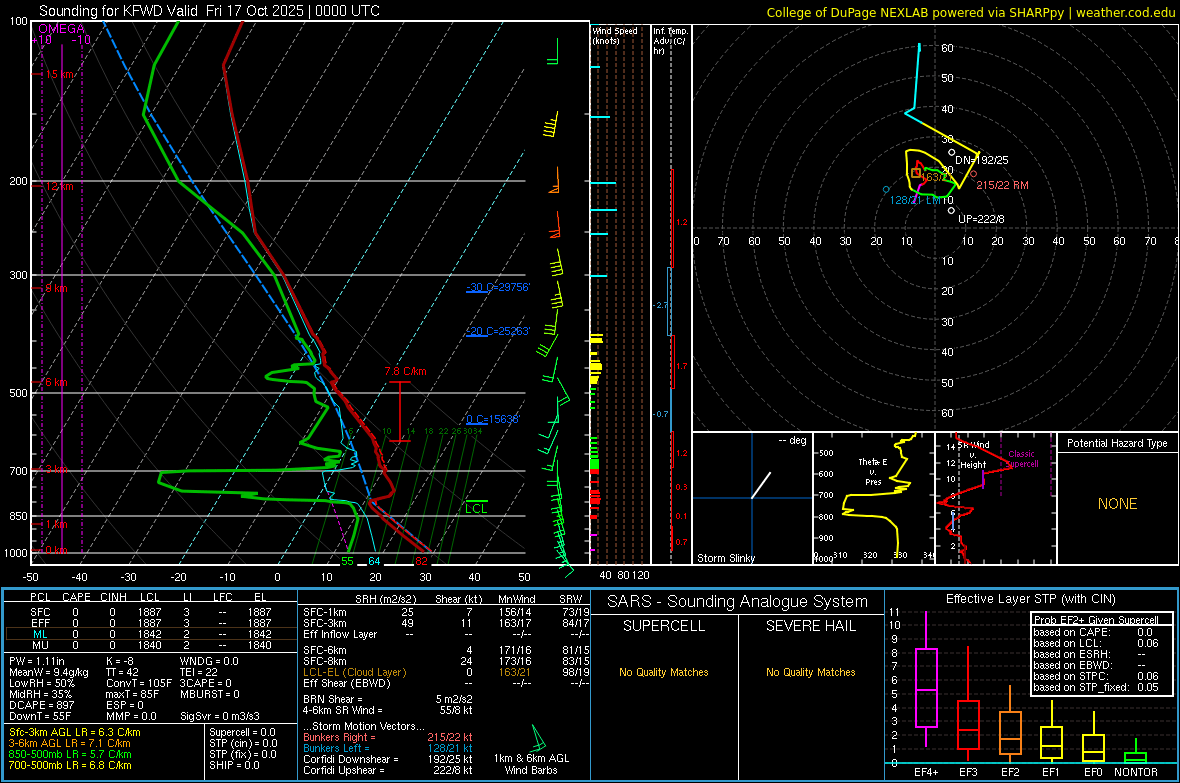
Task: Click the NONE hazard type value
Action: click(1117, 504)
